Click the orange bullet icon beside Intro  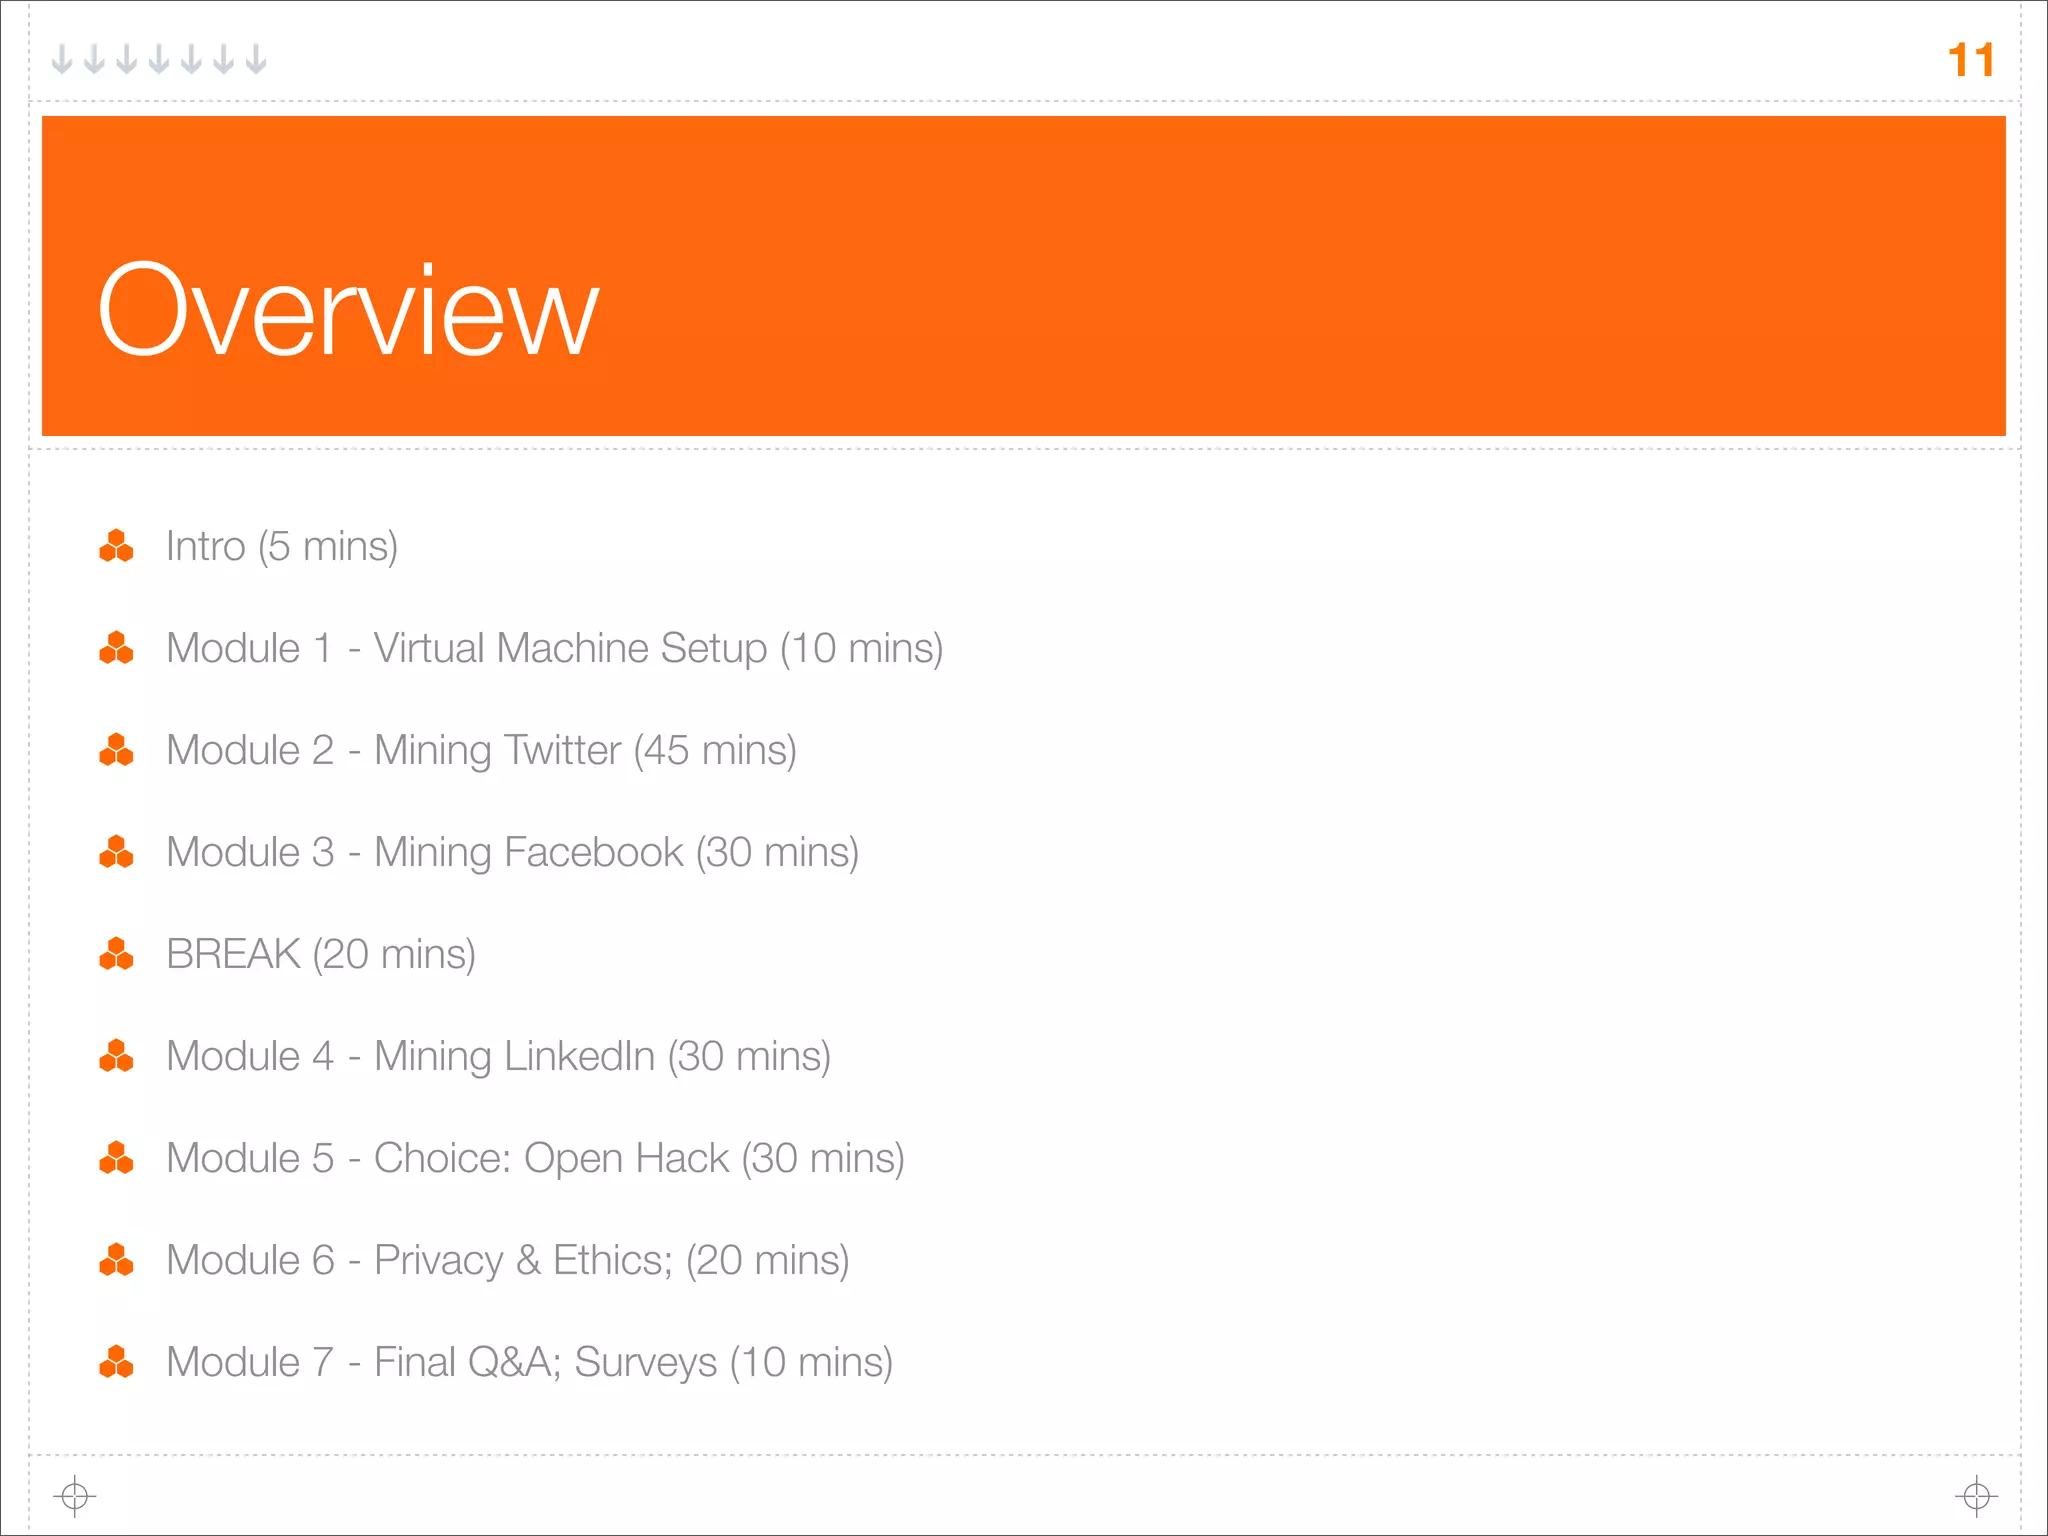click(116, 546)
